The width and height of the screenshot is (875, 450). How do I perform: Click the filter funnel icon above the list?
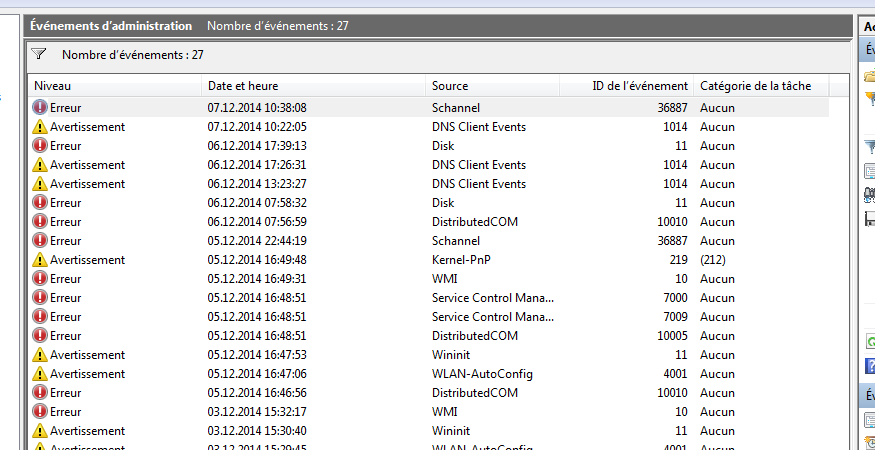point(39,55)
